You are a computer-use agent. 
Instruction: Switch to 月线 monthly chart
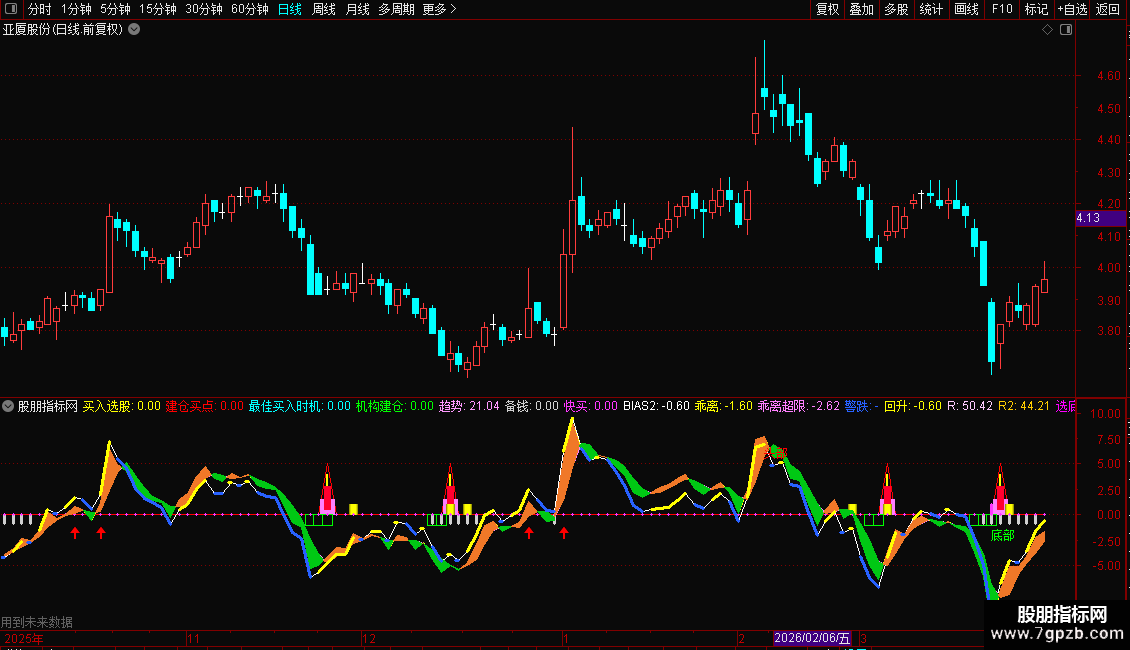pos(357,9)
